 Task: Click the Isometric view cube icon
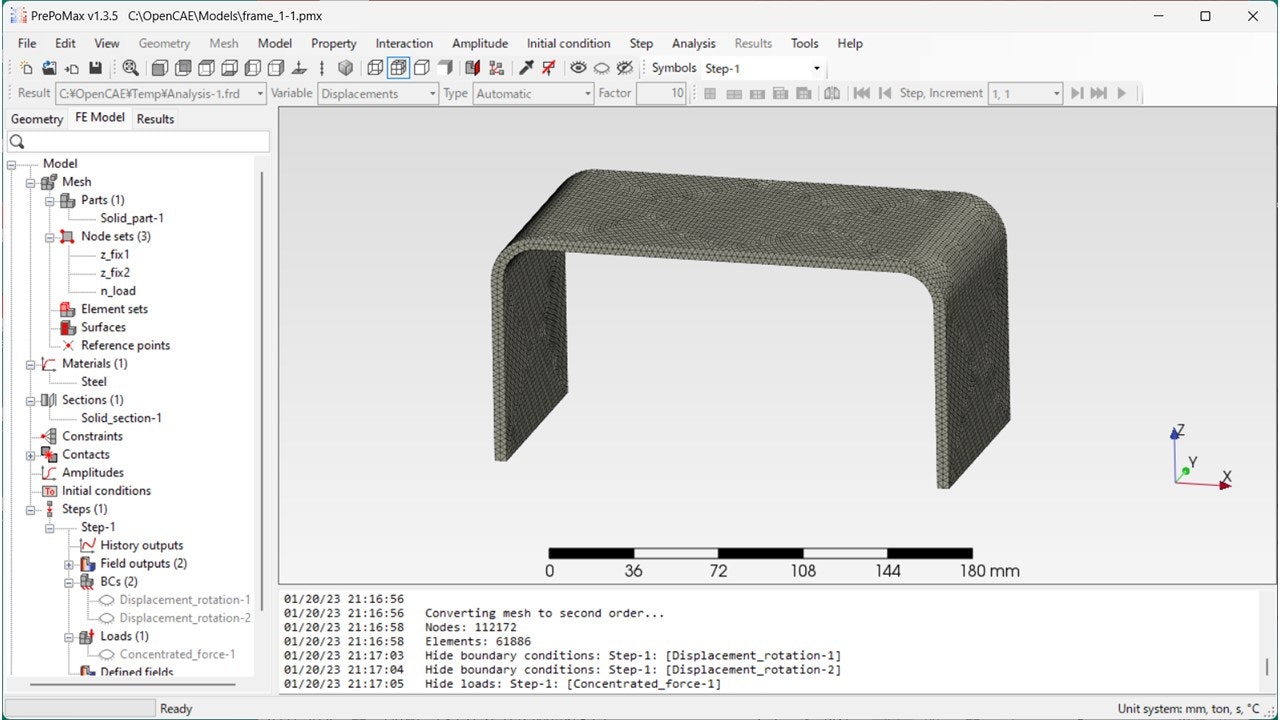click(x=345, y=68)
